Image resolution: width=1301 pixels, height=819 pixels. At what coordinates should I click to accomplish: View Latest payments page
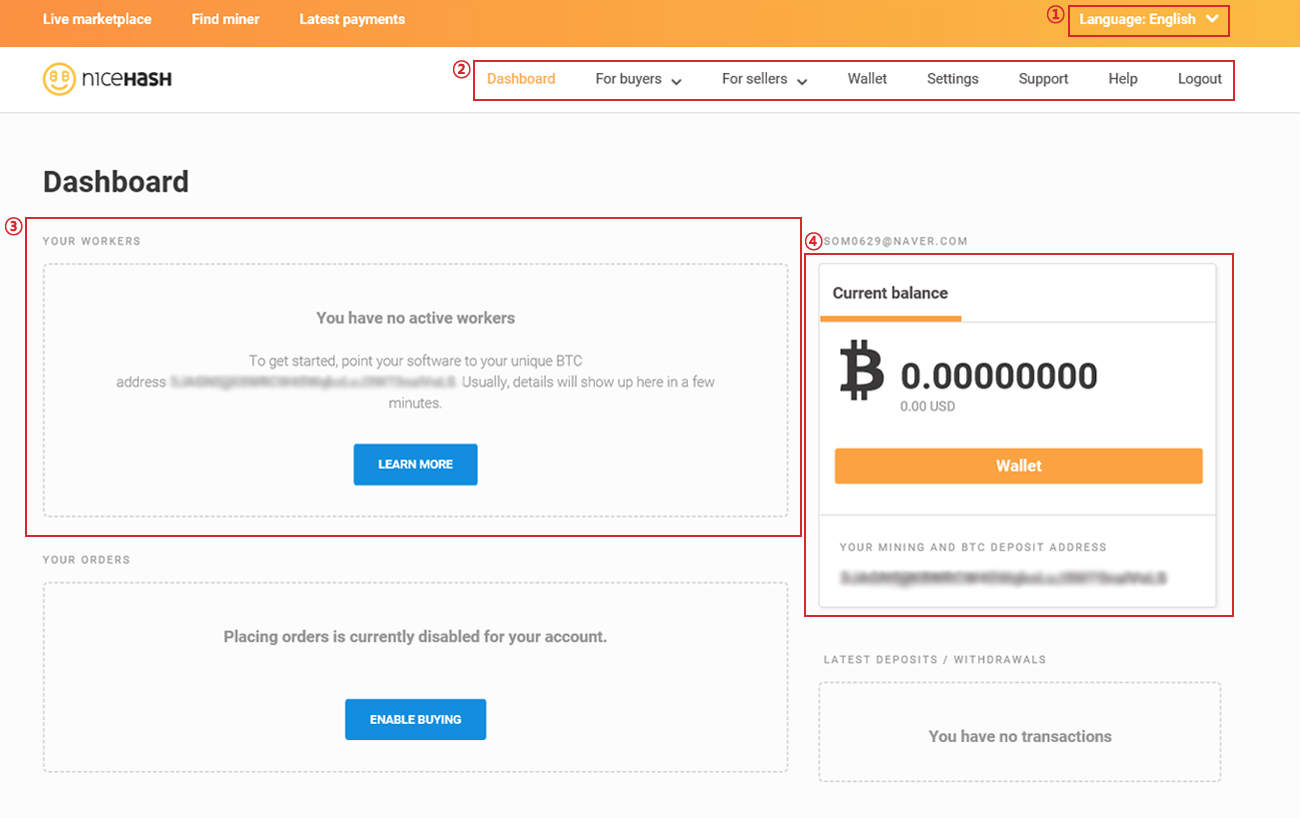point(352,19)
